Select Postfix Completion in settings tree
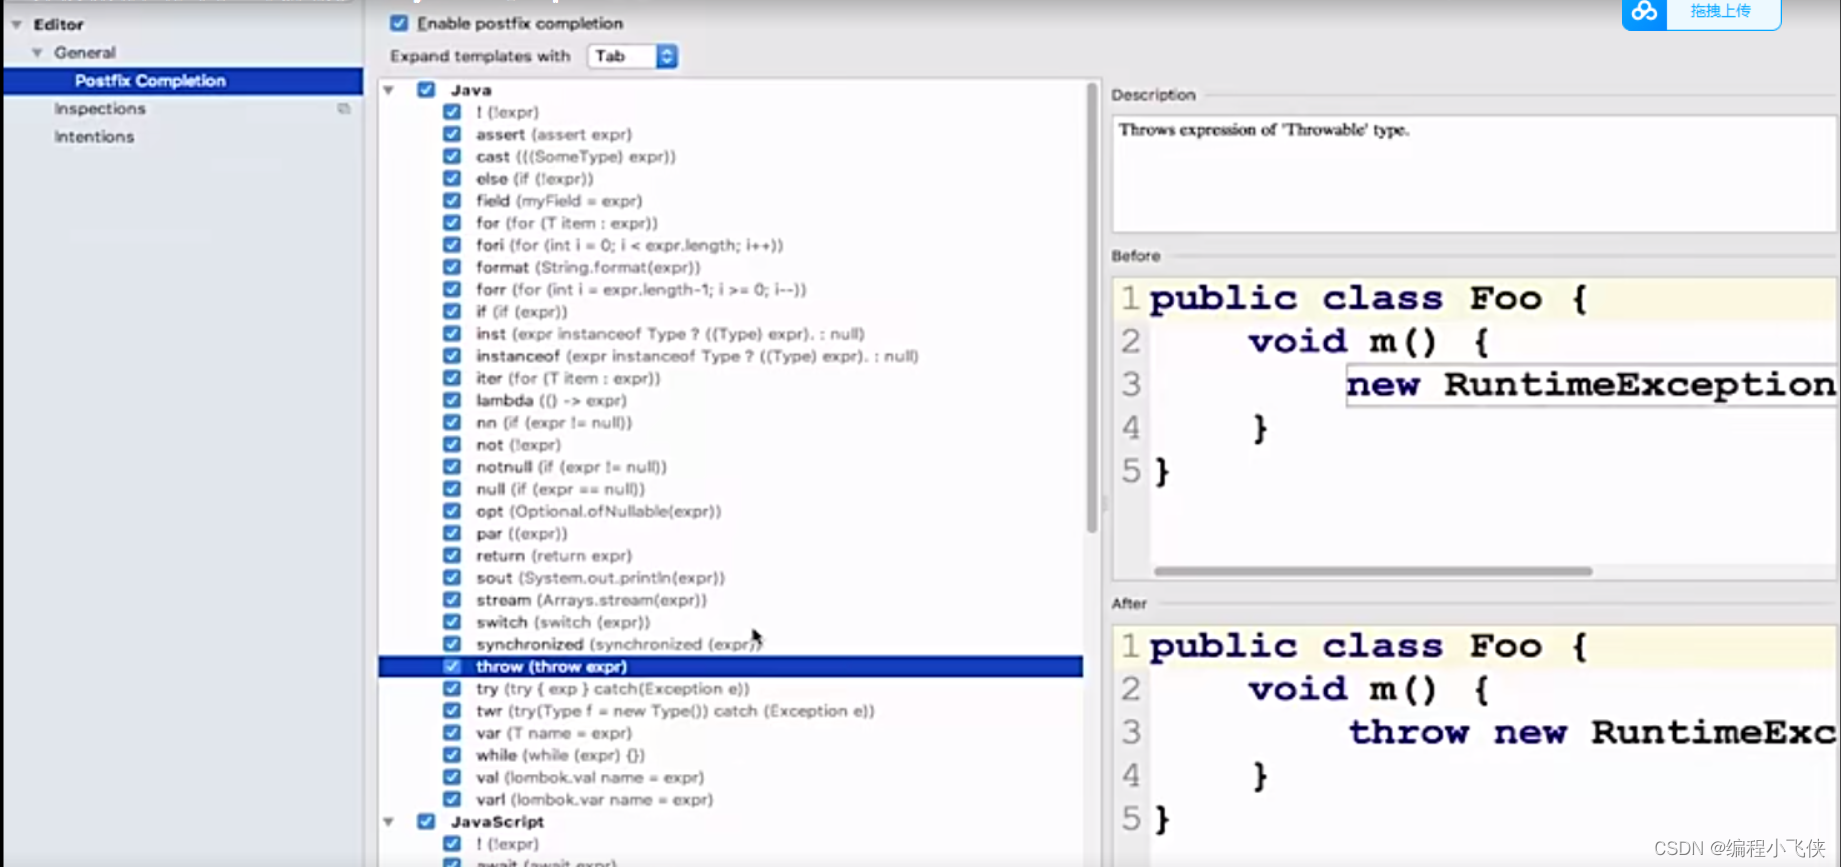This screenshot has height=867, width=1841. coord(183,80)
